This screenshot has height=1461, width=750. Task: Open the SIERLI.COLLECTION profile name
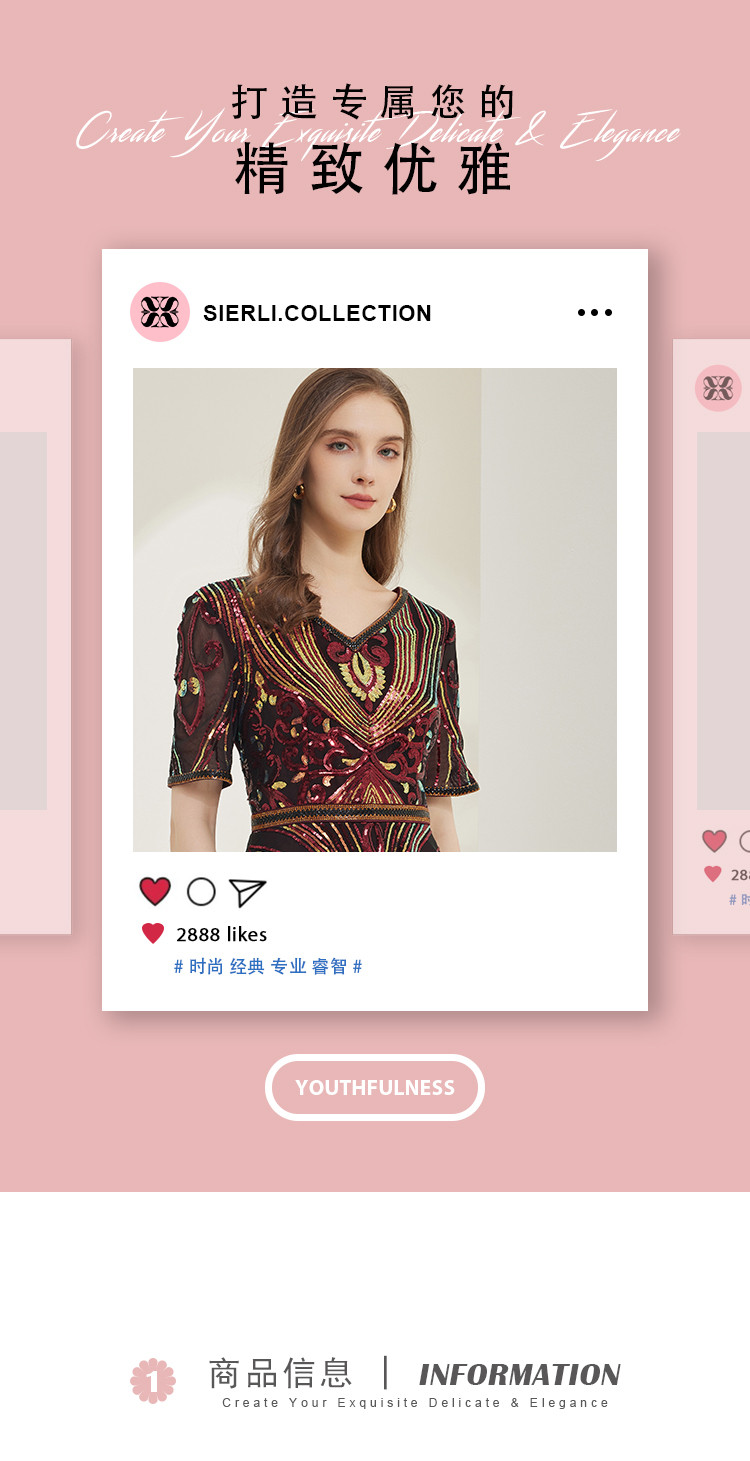click(317, 313)
